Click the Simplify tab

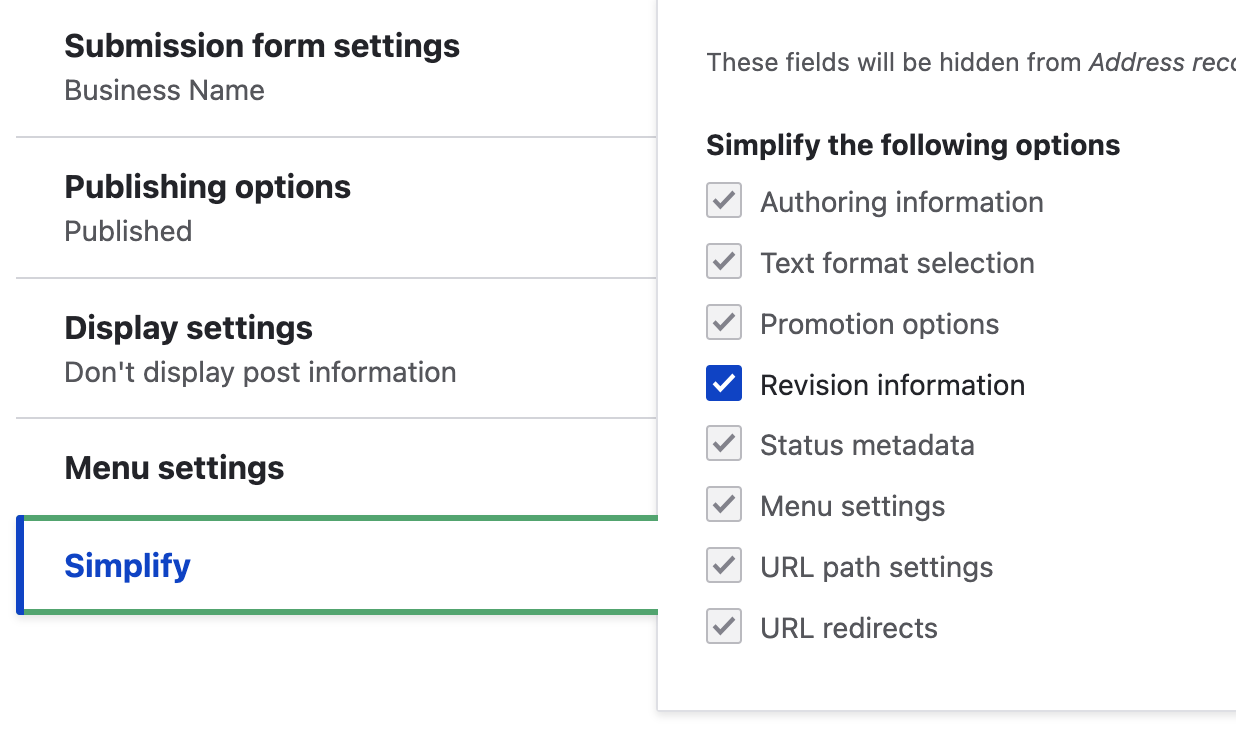tap(127, 566)
